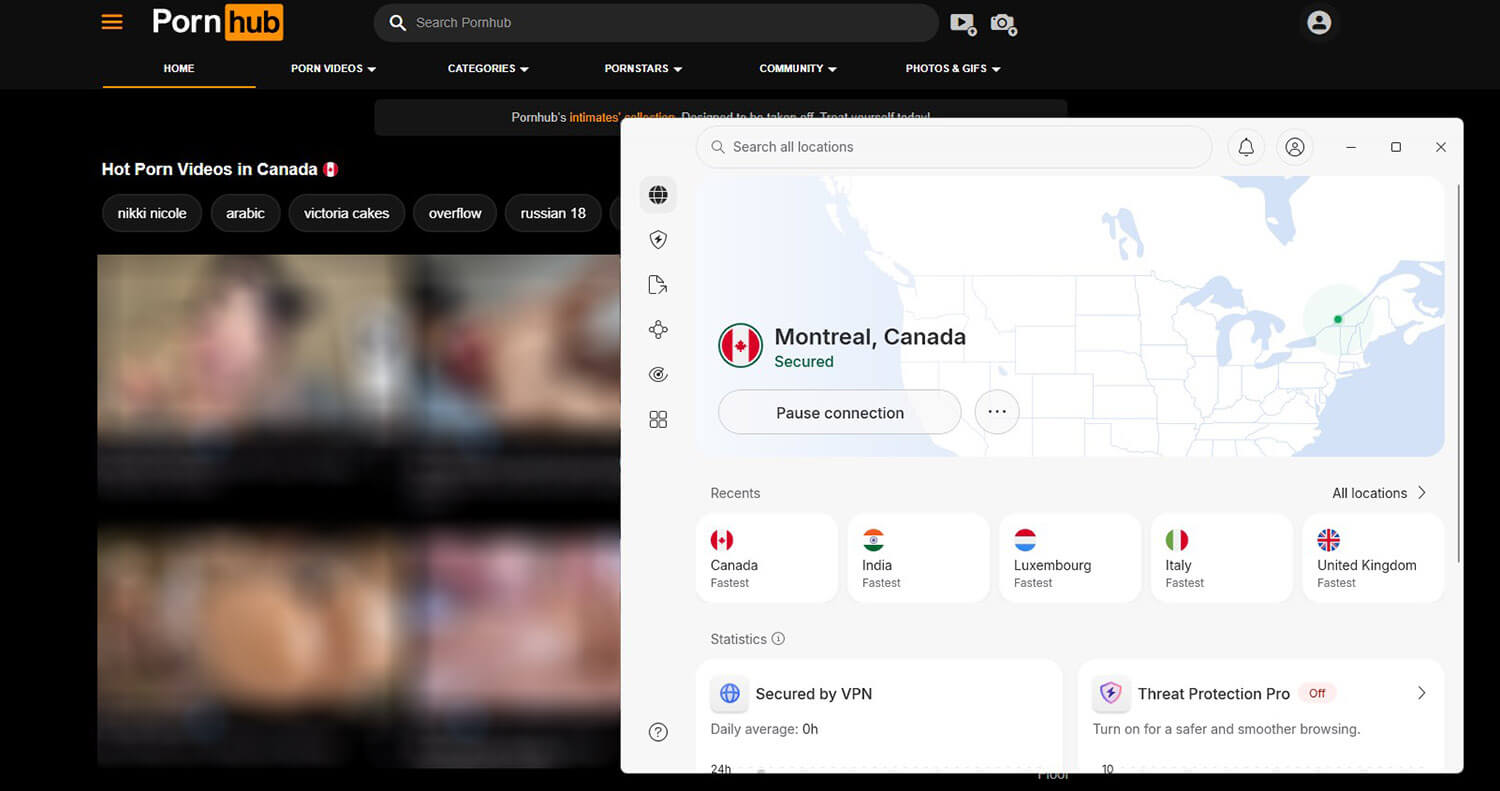The width and height of the screenshot is (1500, 791).
Task: Click the green Montreal marker on map
Action: point(1338,319)
